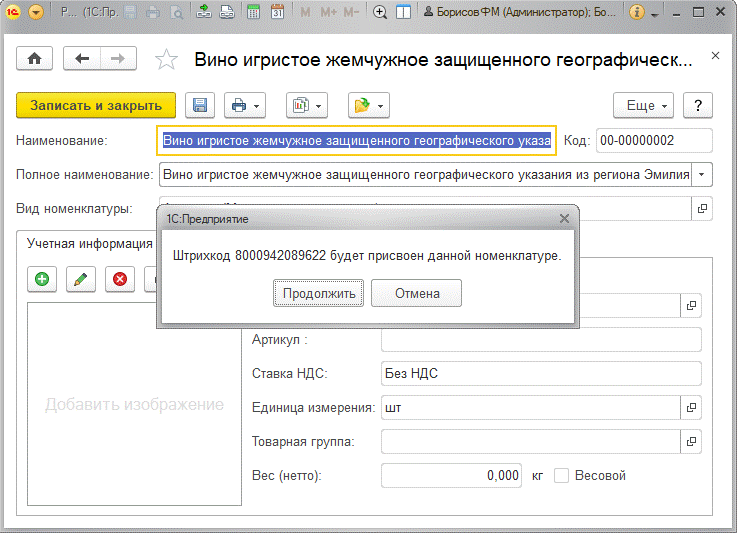Screen dimensions: 737x534
Task: Click the Добавить изображение area
Action: (134, 404)
